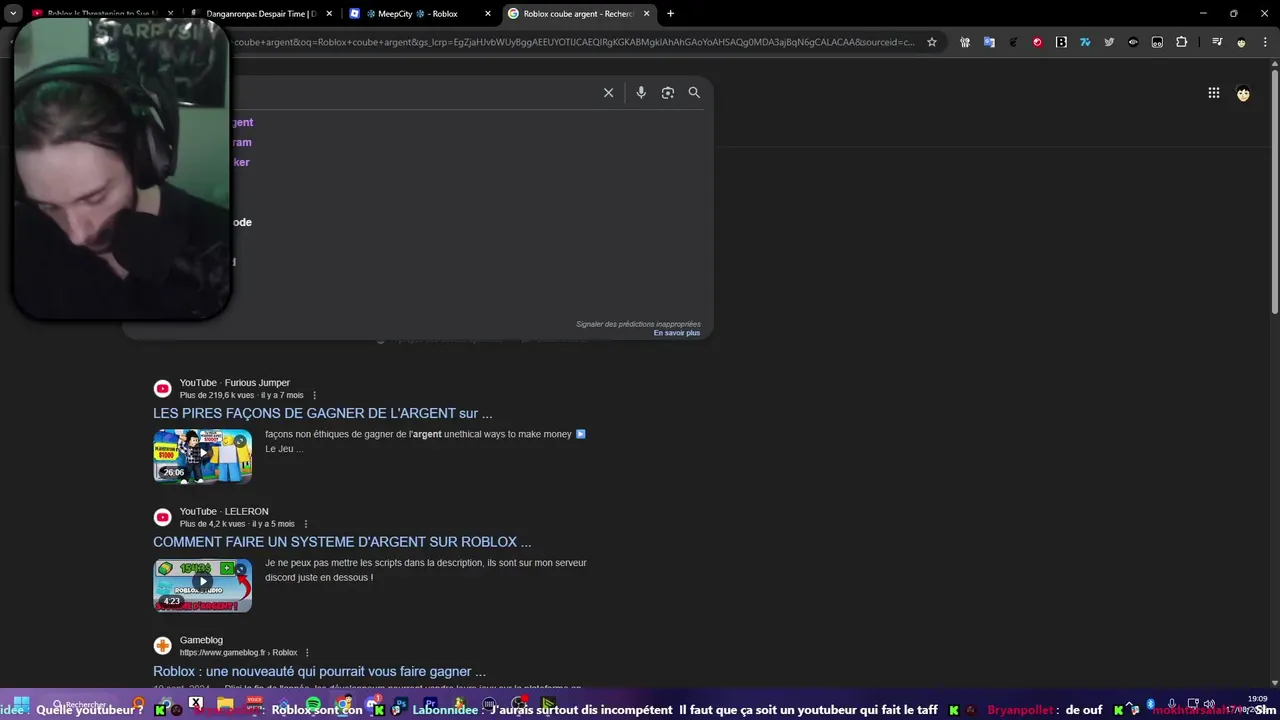Open the Chrome three-dot menu

(1265, 42)
